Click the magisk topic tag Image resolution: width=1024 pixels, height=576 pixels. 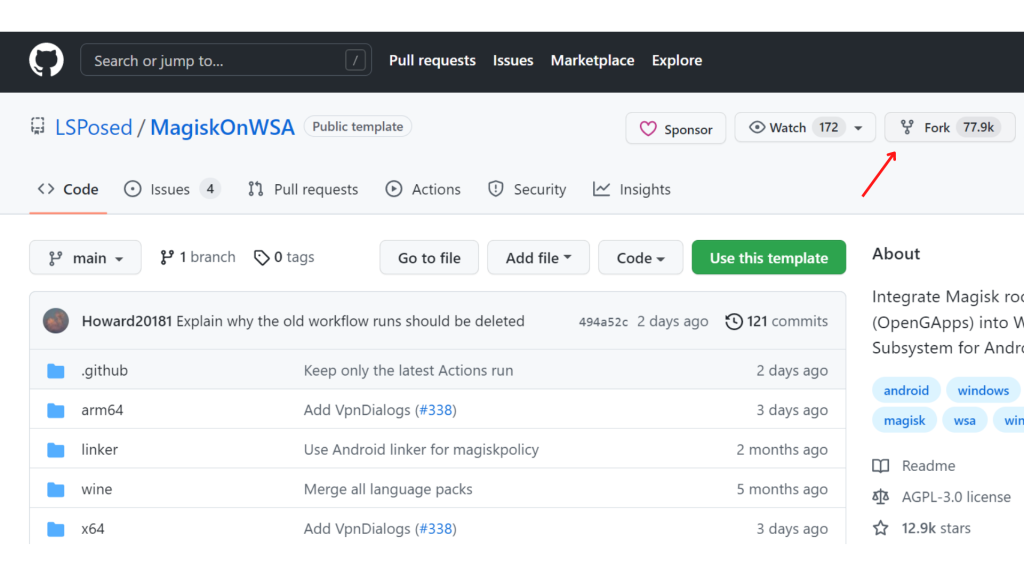coord(904,421)
